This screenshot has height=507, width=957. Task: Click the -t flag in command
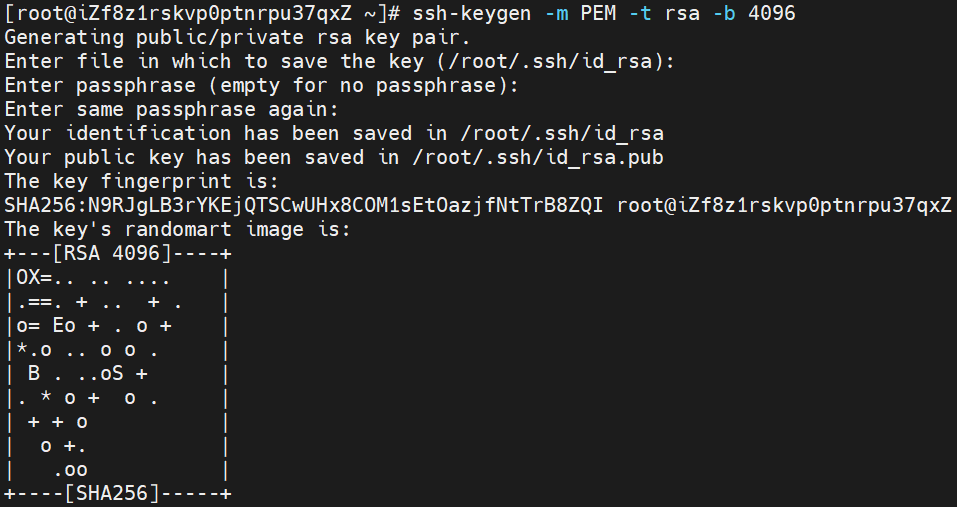pyautogui.click(x=640, y=13)
